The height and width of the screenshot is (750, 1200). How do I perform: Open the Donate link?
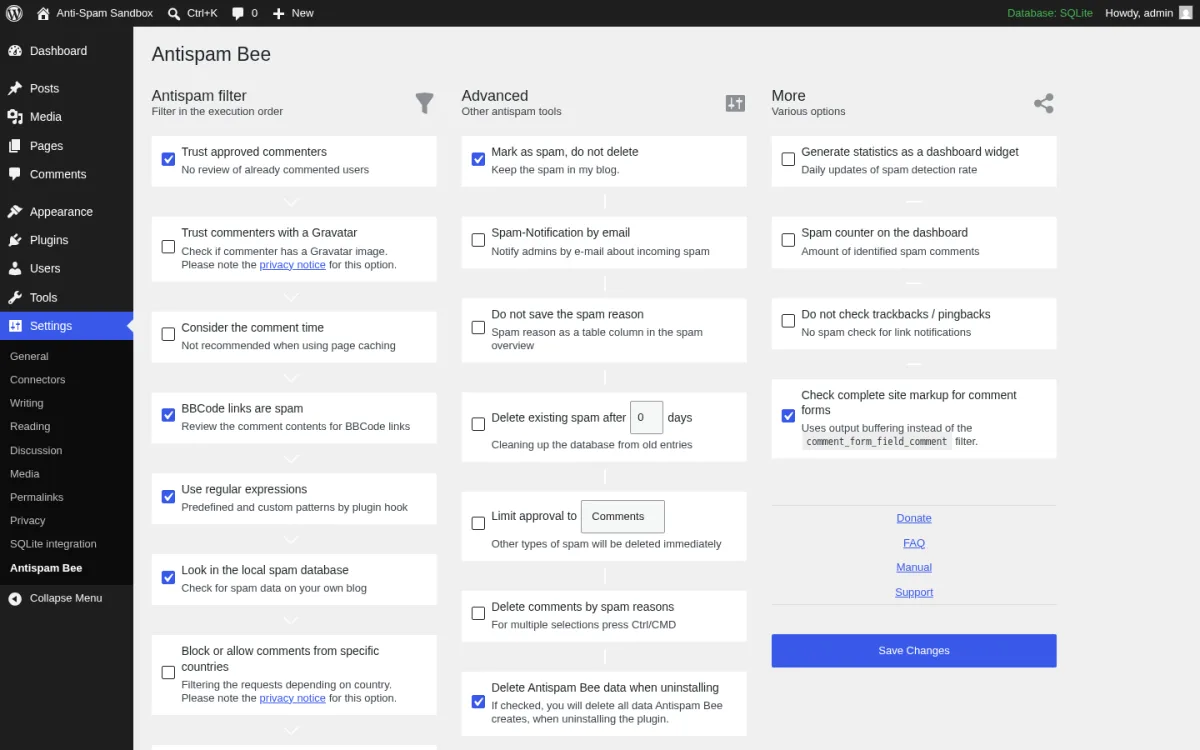tap(914, 518)
